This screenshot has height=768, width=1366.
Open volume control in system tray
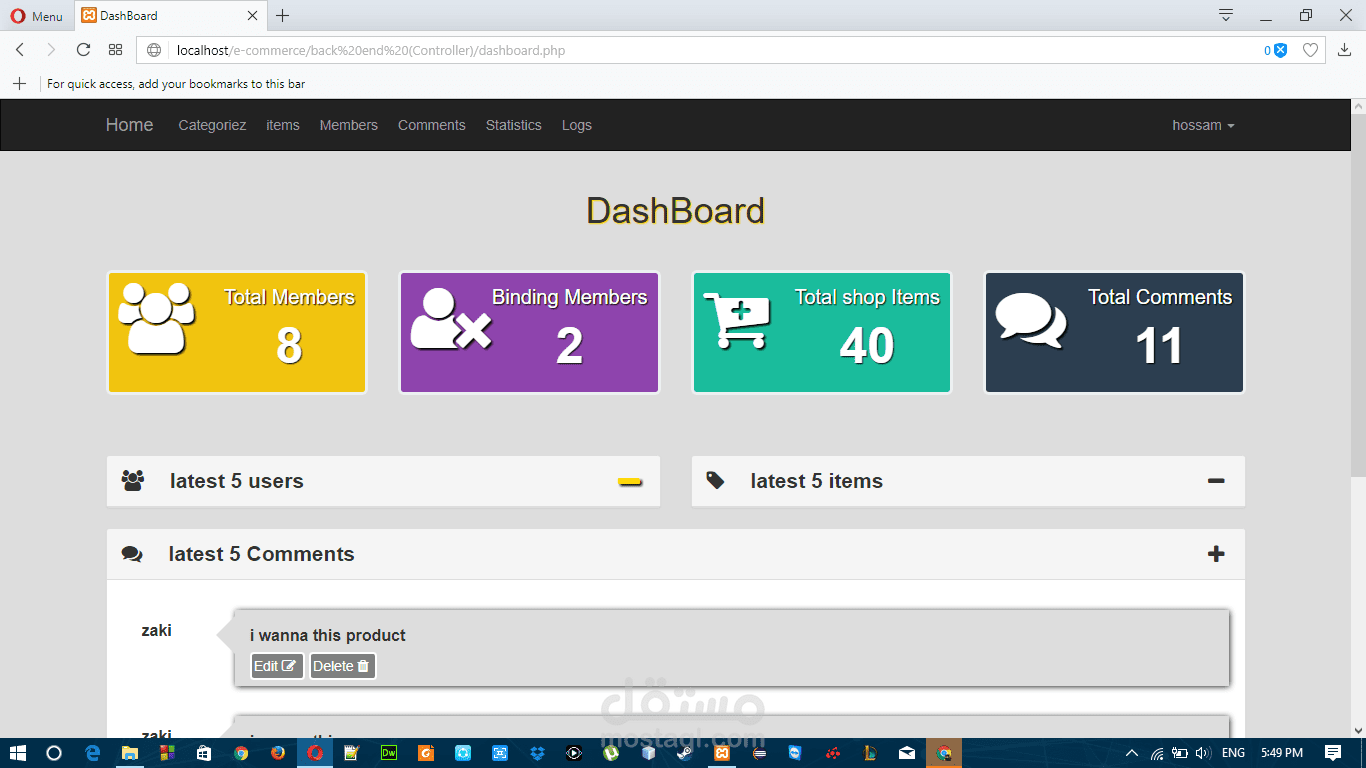(x=1203, y=753)
